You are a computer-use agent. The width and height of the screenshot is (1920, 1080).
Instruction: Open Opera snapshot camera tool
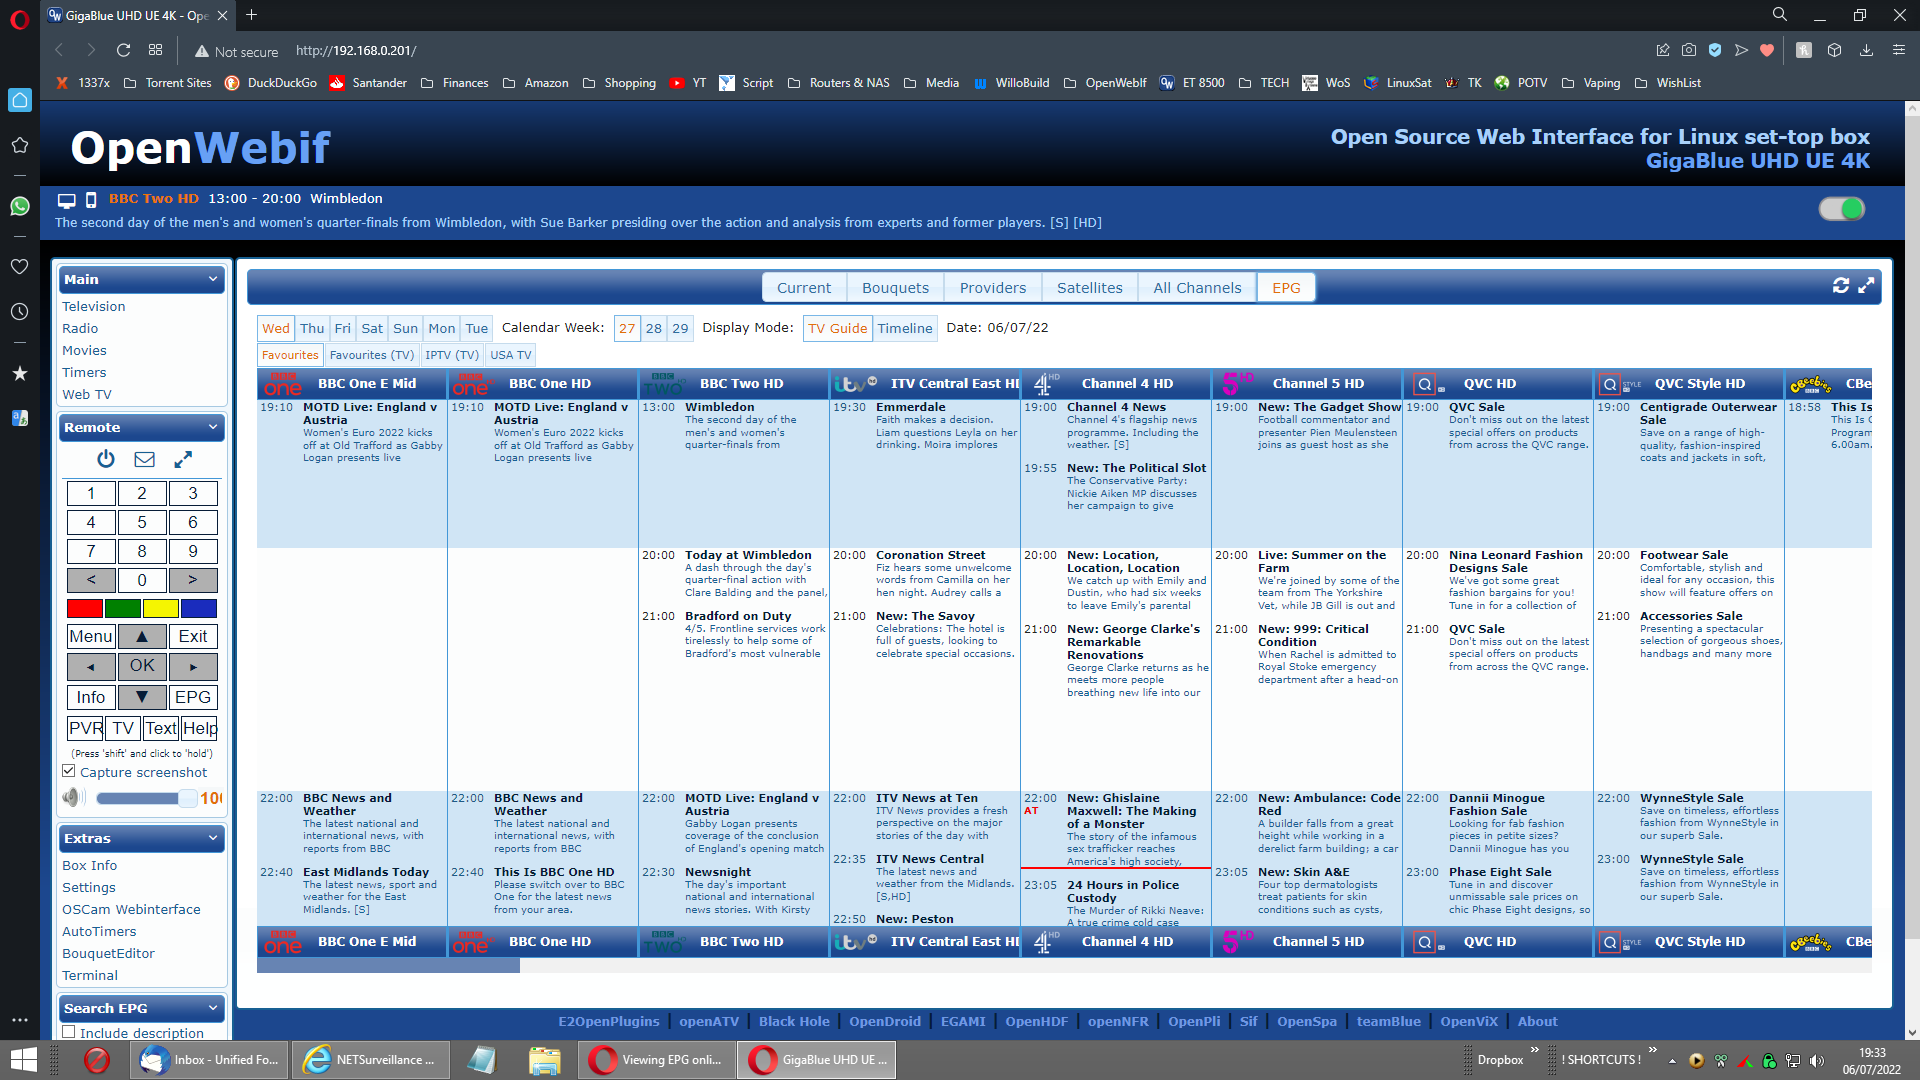[1689, 50]
